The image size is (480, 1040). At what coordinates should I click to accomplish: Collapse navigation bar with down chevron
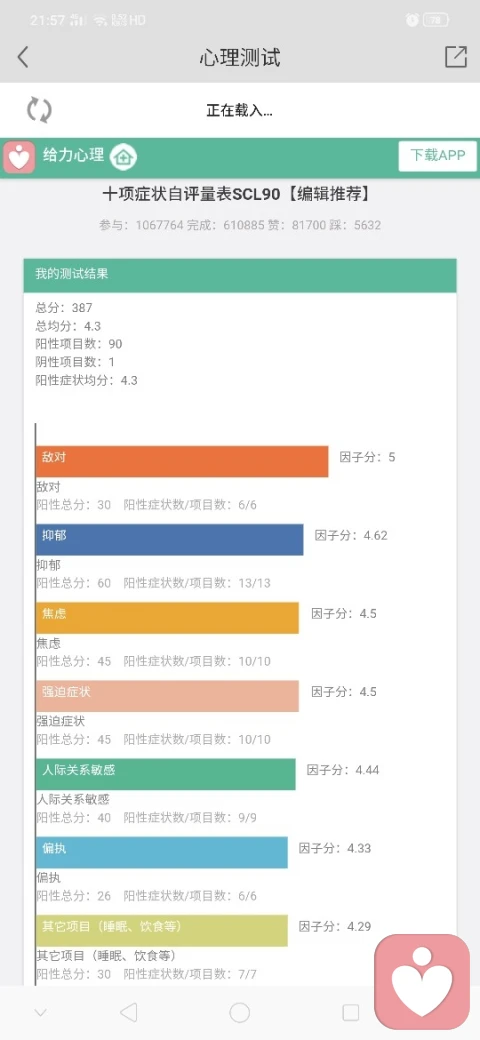tap(40, 1013)
